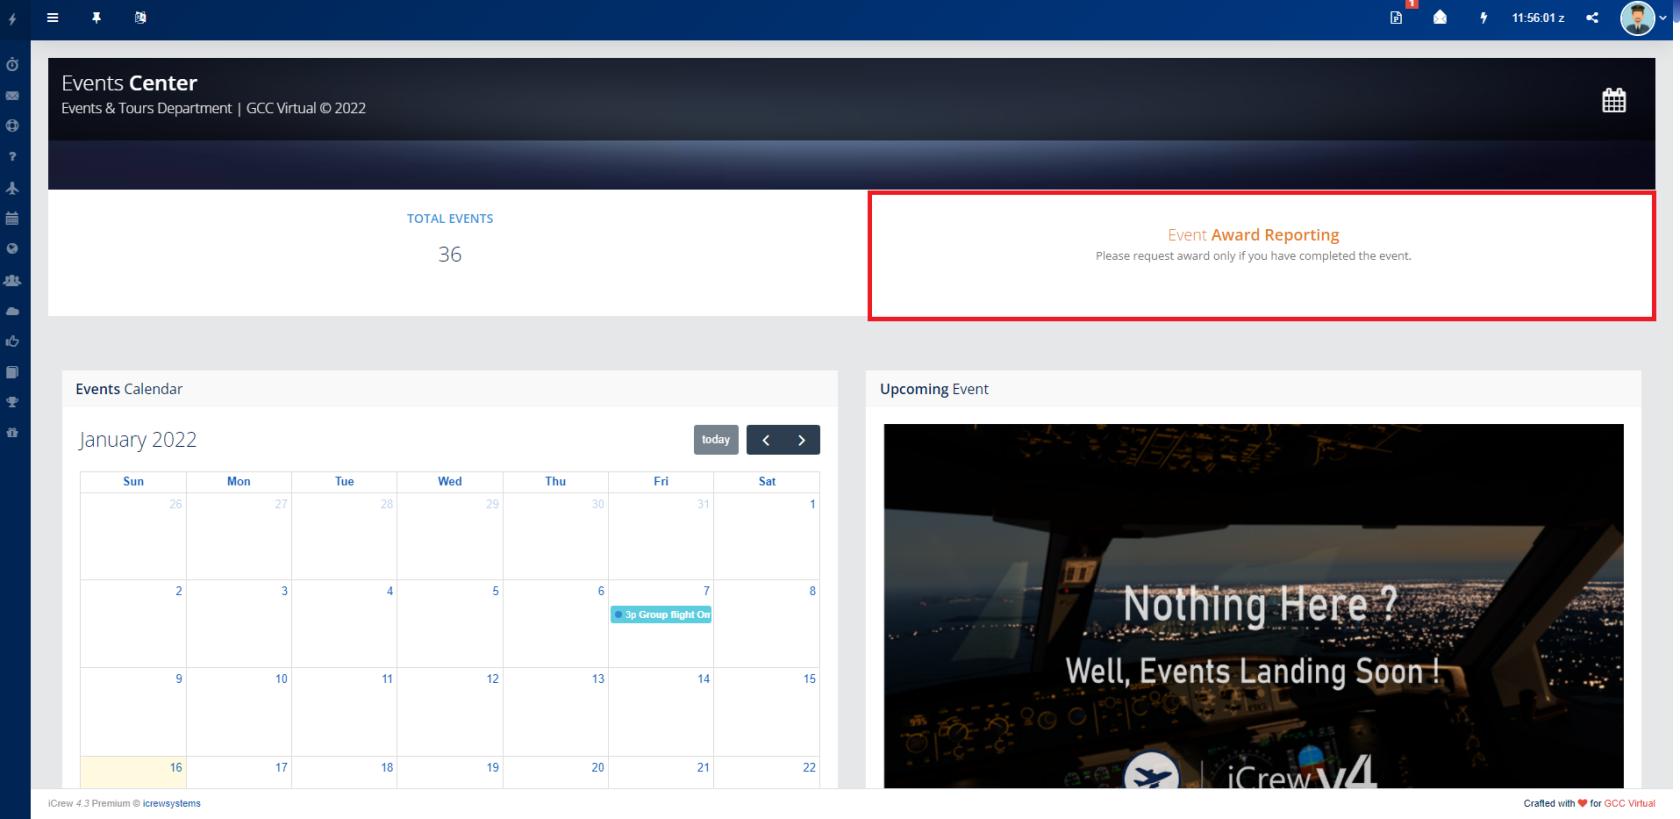Click the pin icon in top bar
1680x819 pixels.
tap(96, 18)
